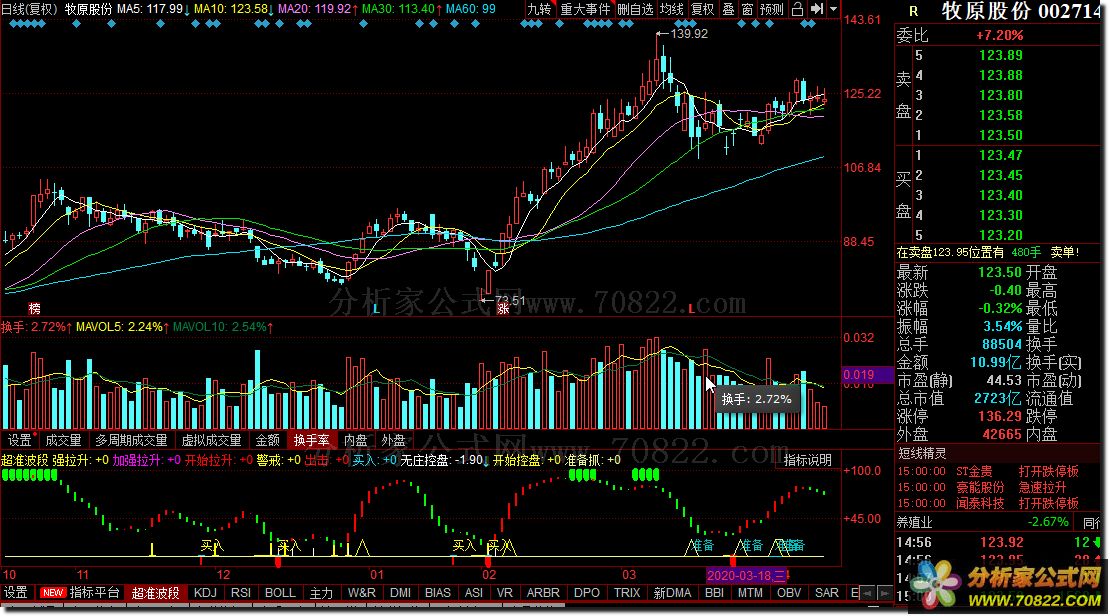Toggle the 窗 window button

(x=748, y=9)
